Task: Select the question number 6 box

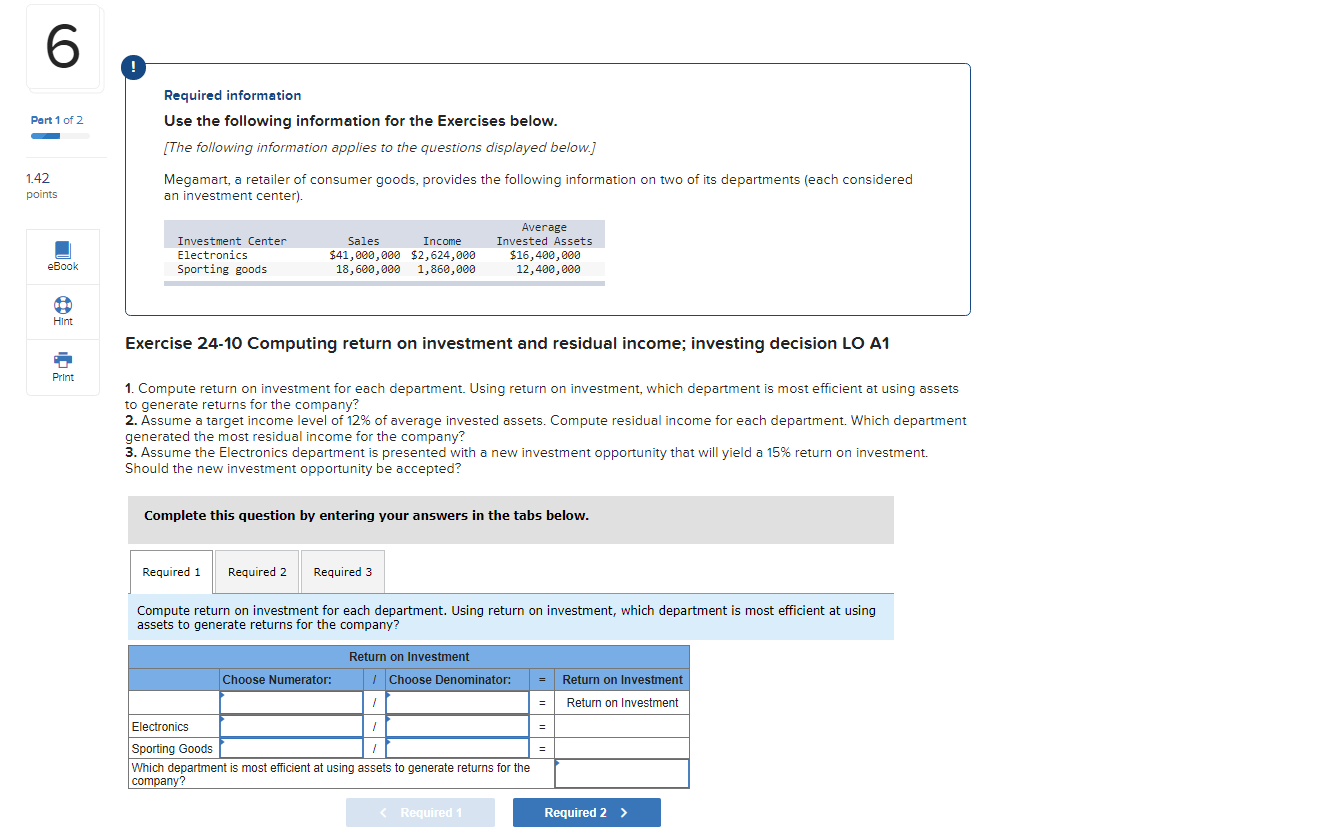Action: tap(63, 47)
